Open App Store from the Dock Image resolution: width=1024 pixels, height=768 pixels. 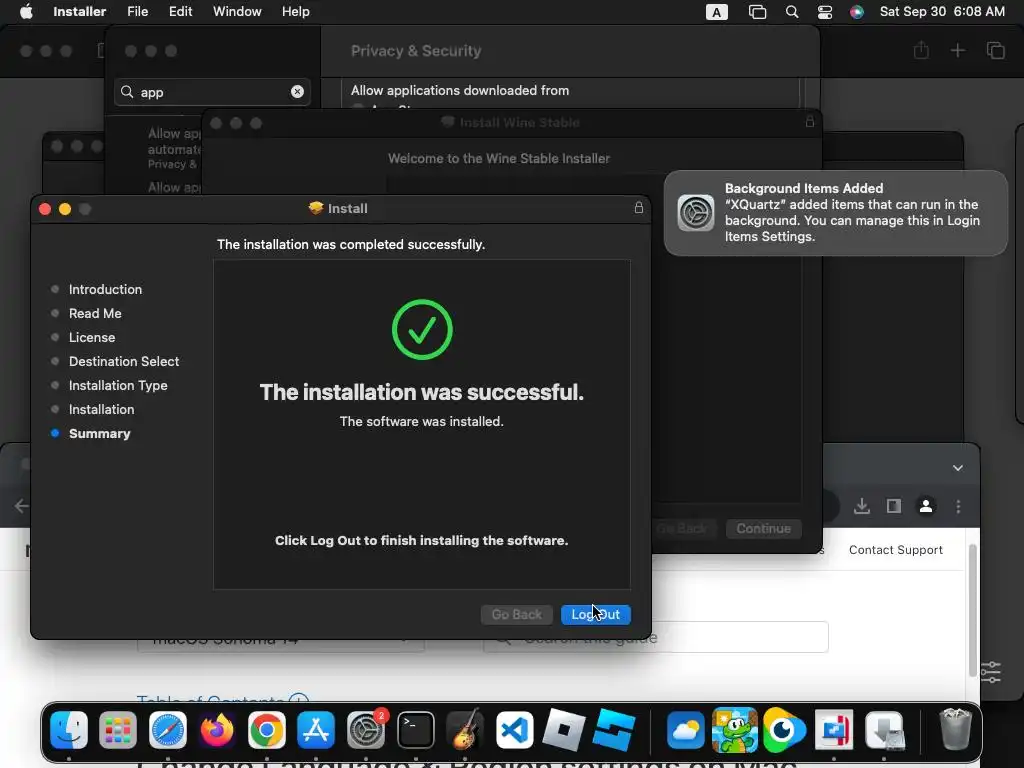click(316, 729)
